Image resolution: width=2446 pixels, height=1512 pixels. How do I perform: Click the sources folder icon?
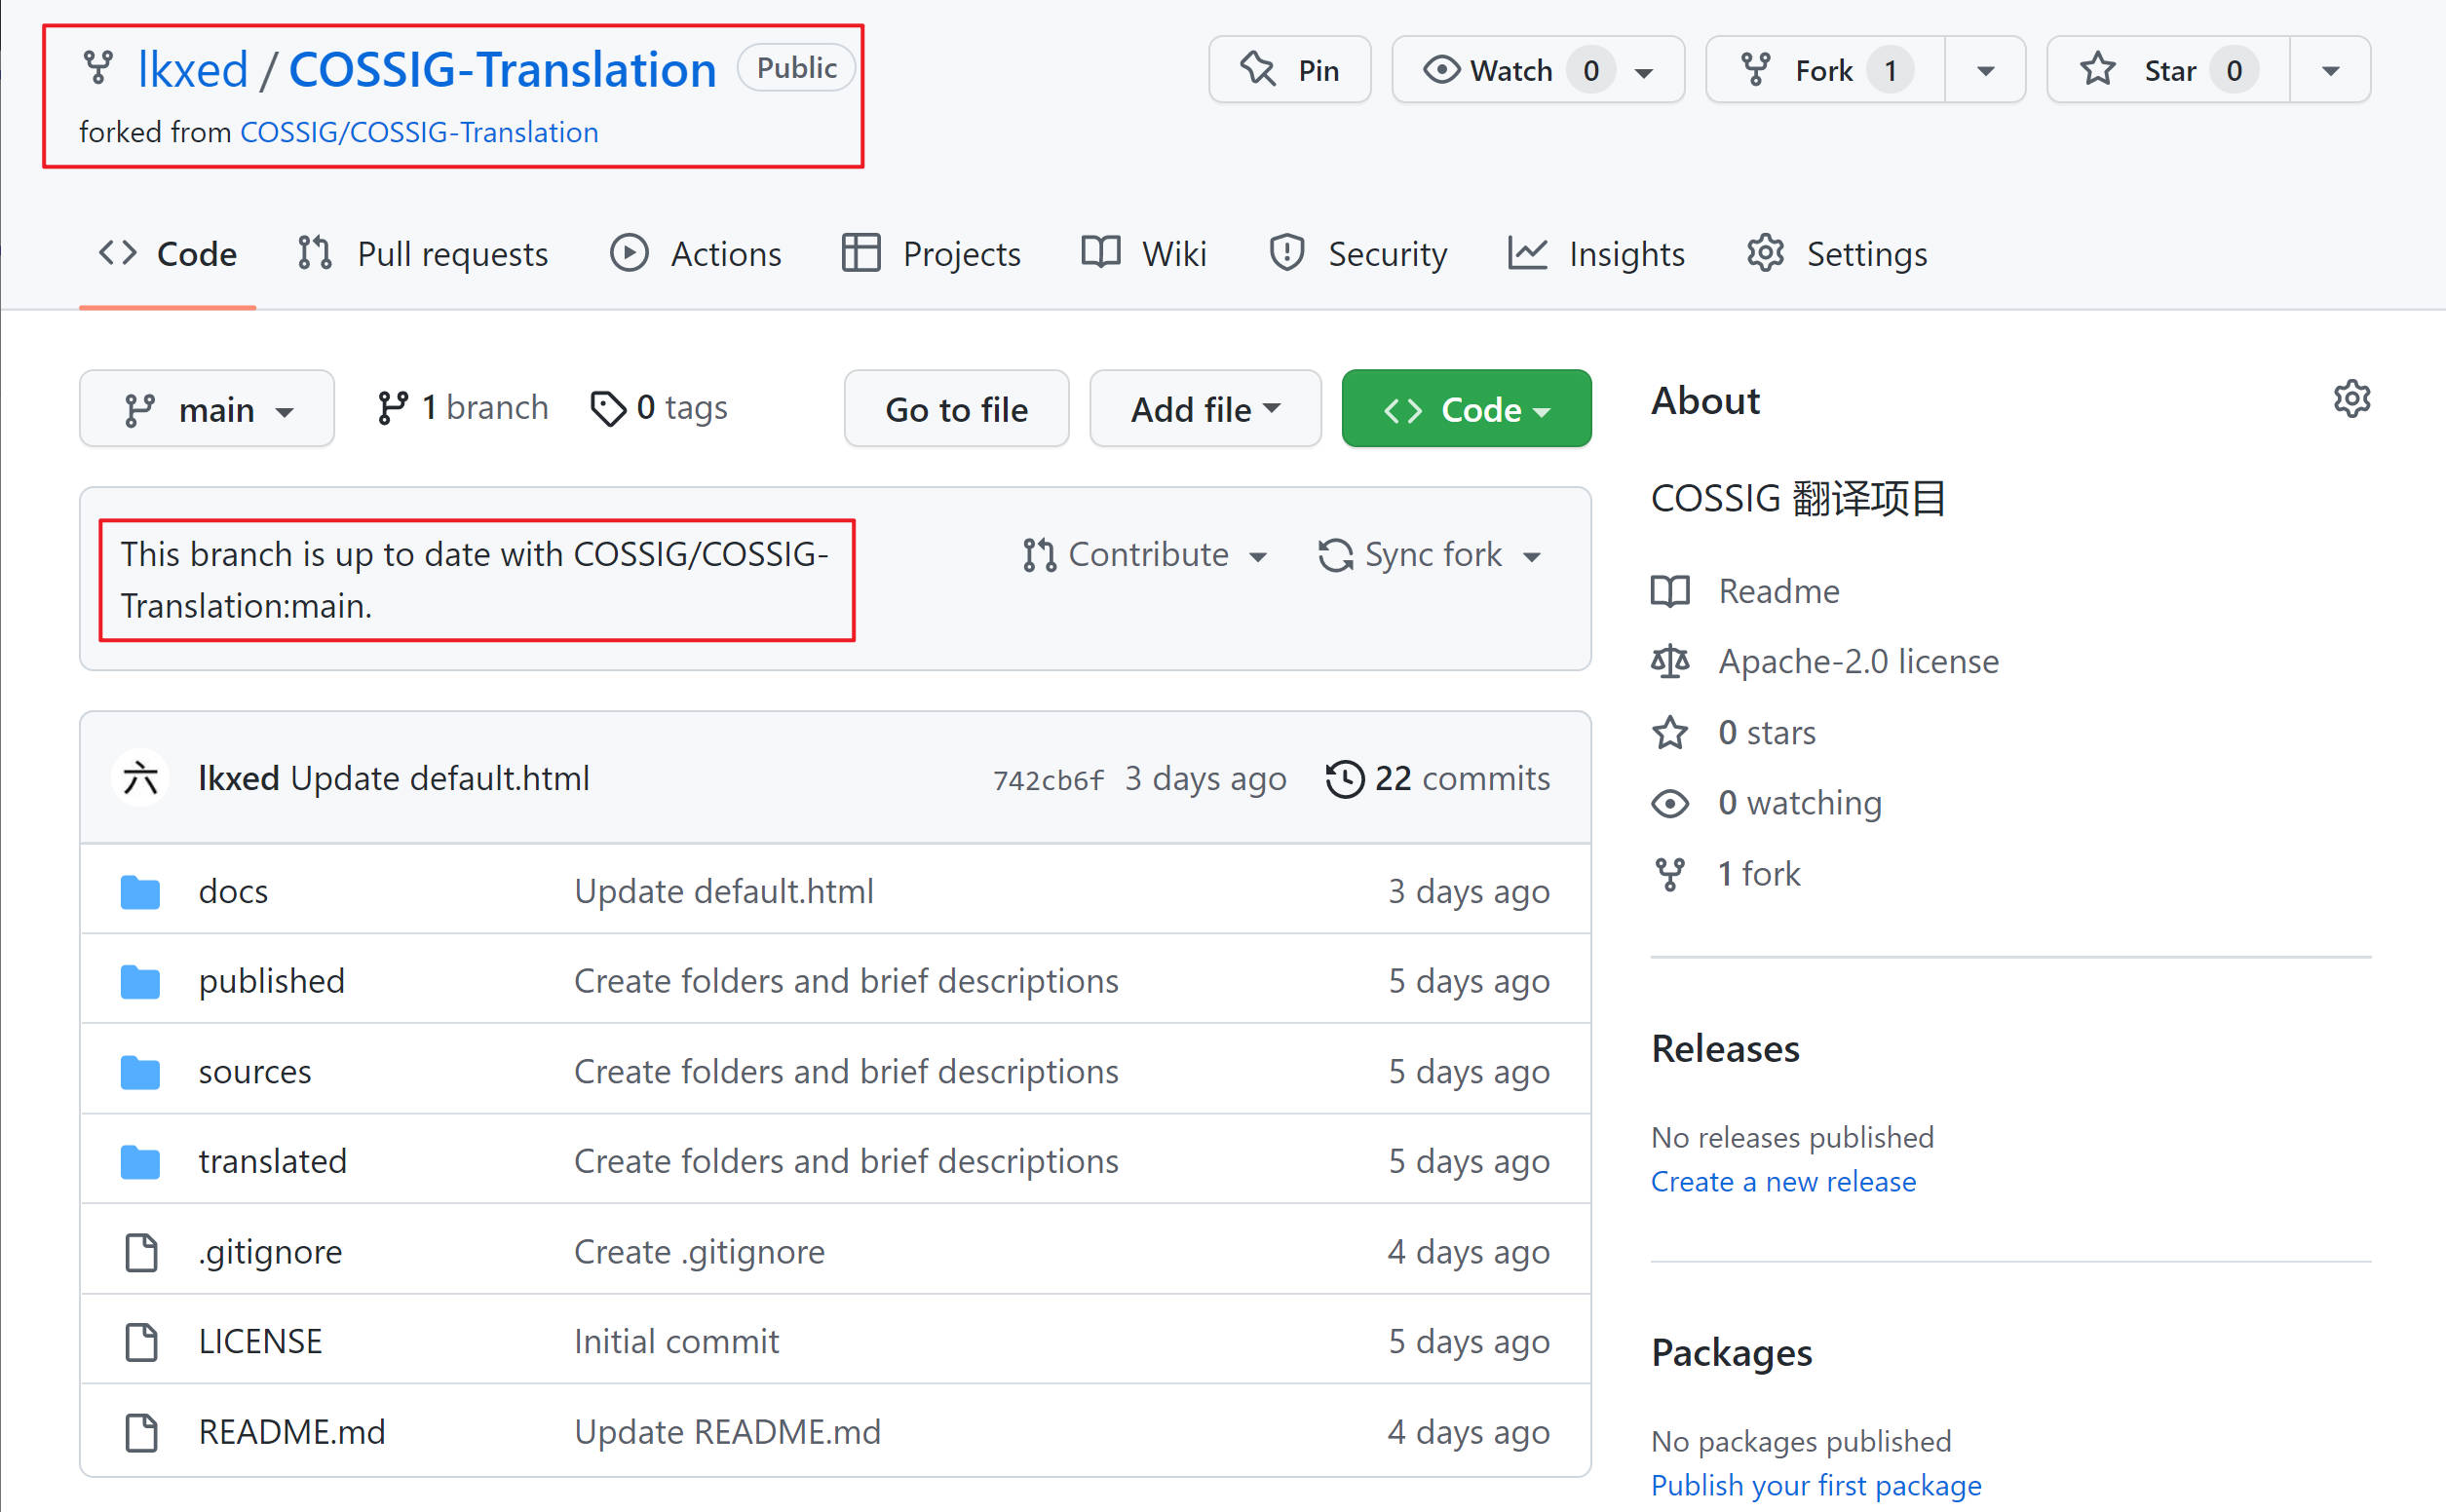tap(140, 1071)
